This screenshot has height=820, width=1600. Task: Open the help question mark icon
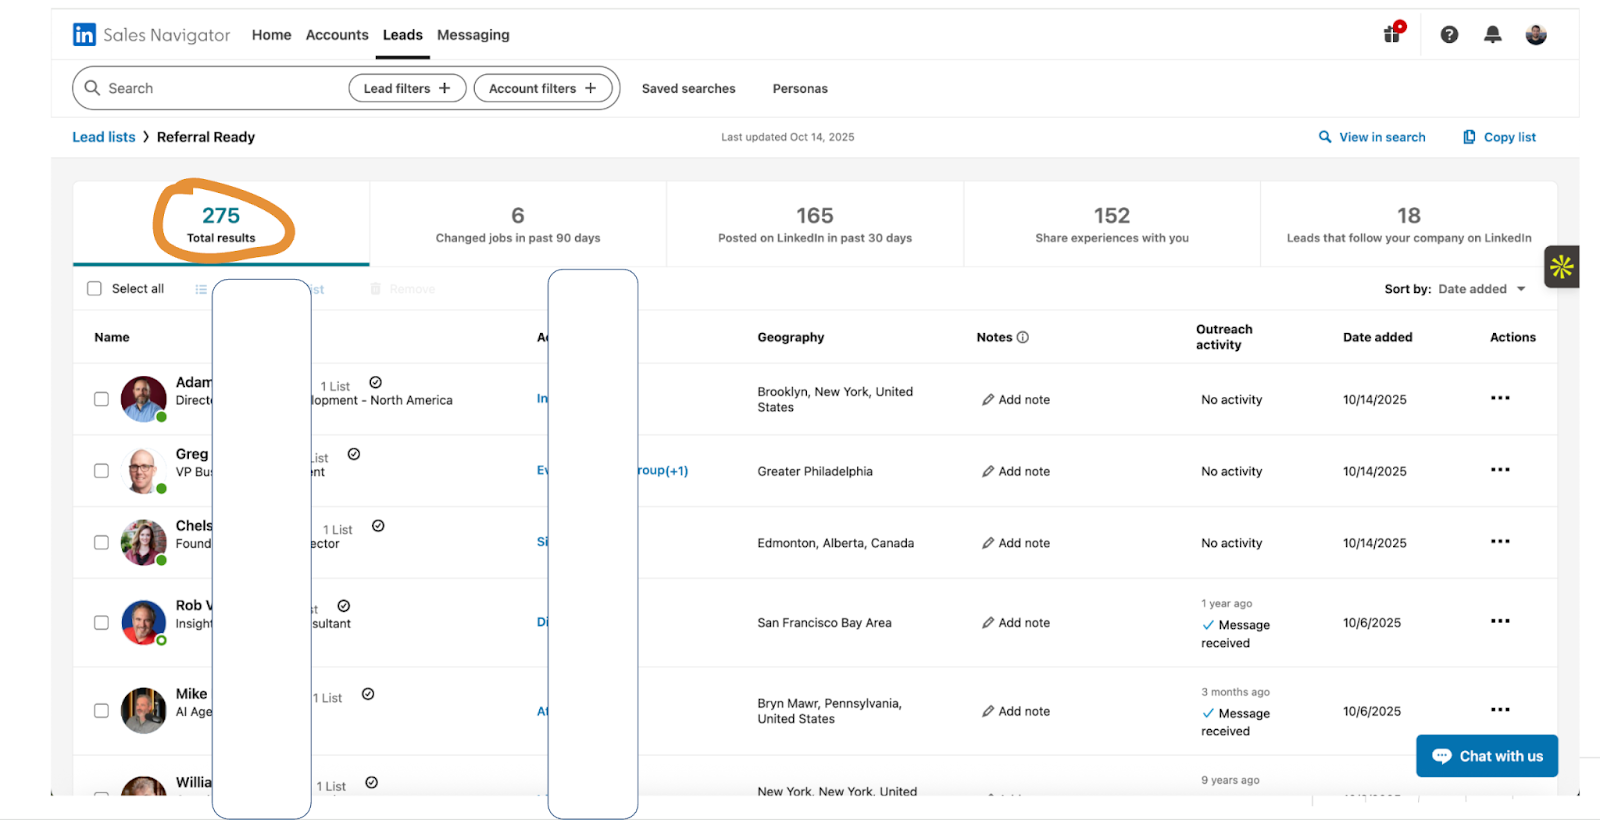(1449, 35)
